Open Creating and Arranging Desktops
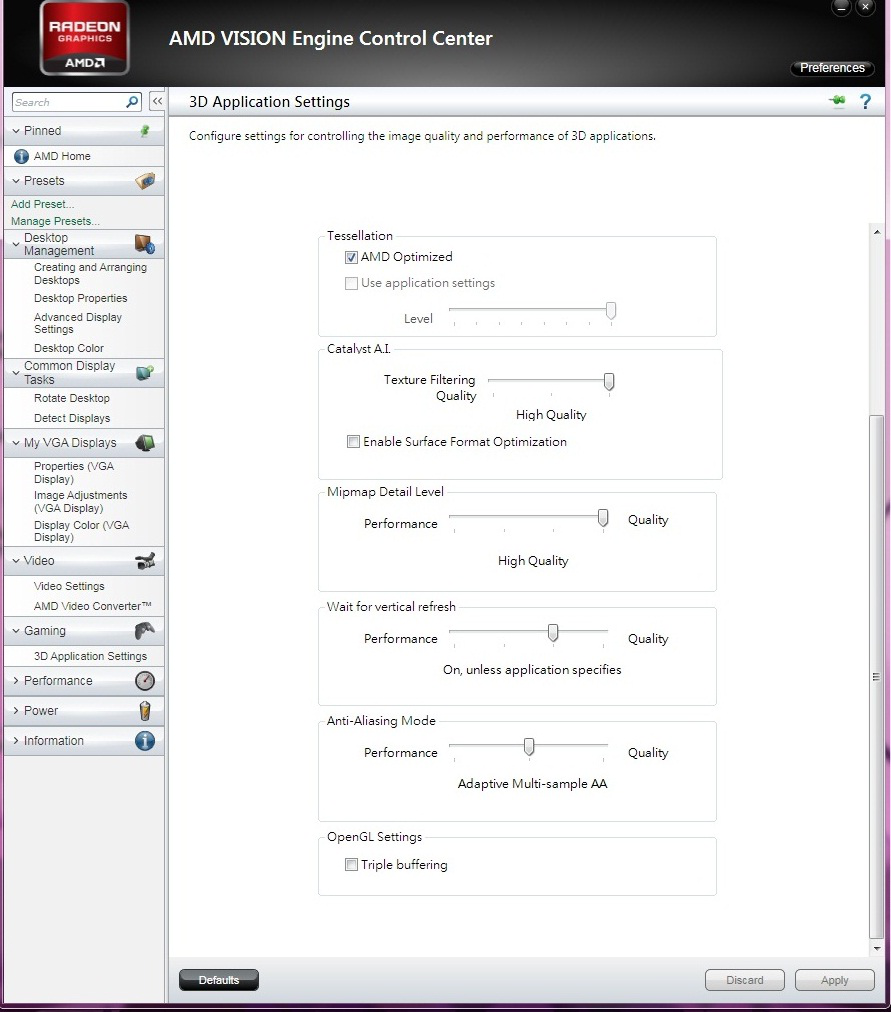Screen dimensions: 891x1012 pyautogui.click(x=90, y=274)
